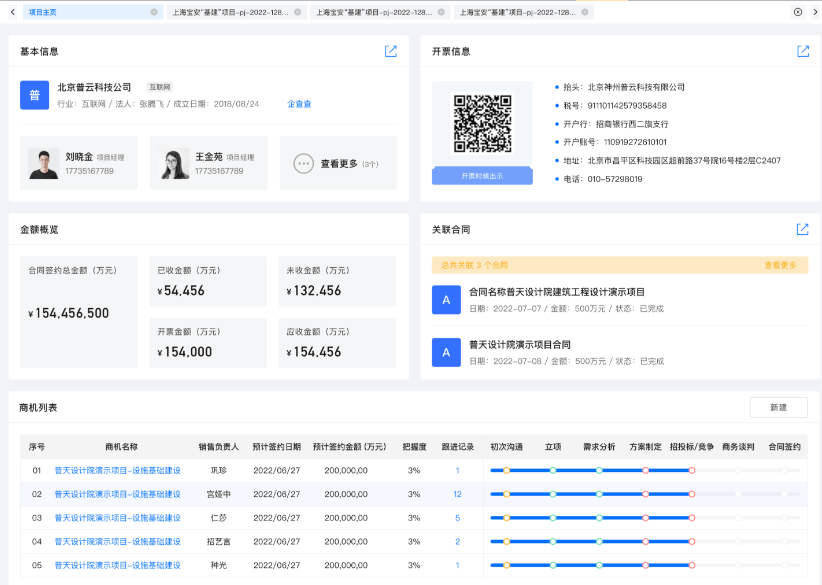Open follow-up record count 2 in row 04
Image resolution: width=822 pixels, height=585 pixels.
(x=457, y=541)
